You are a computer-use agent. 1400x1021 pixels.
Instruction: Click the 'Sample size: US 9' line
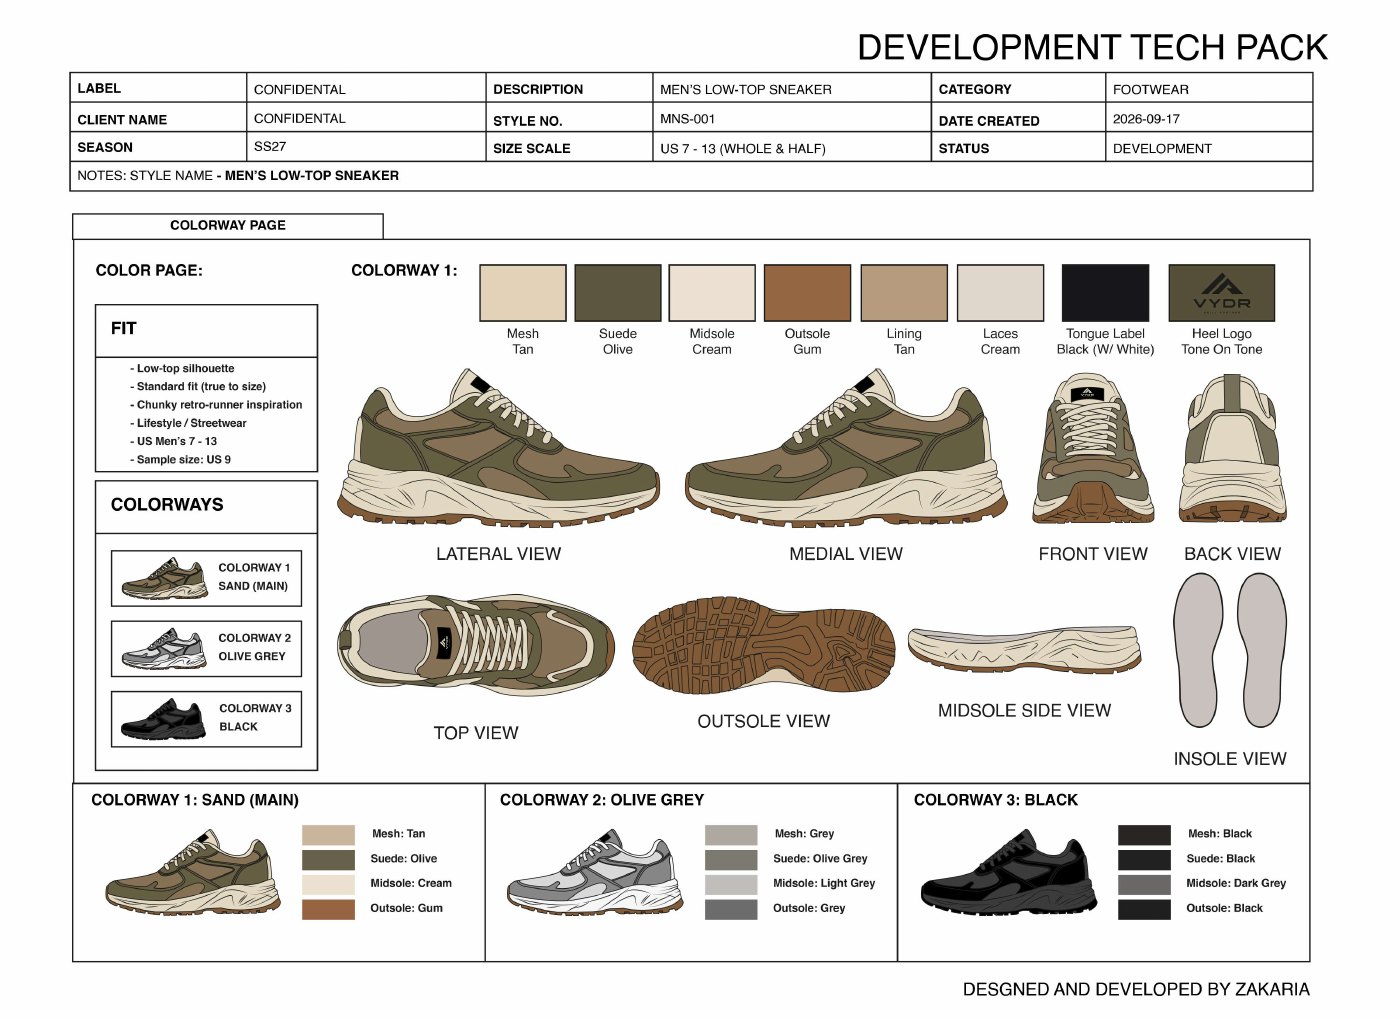coord(180,460)
